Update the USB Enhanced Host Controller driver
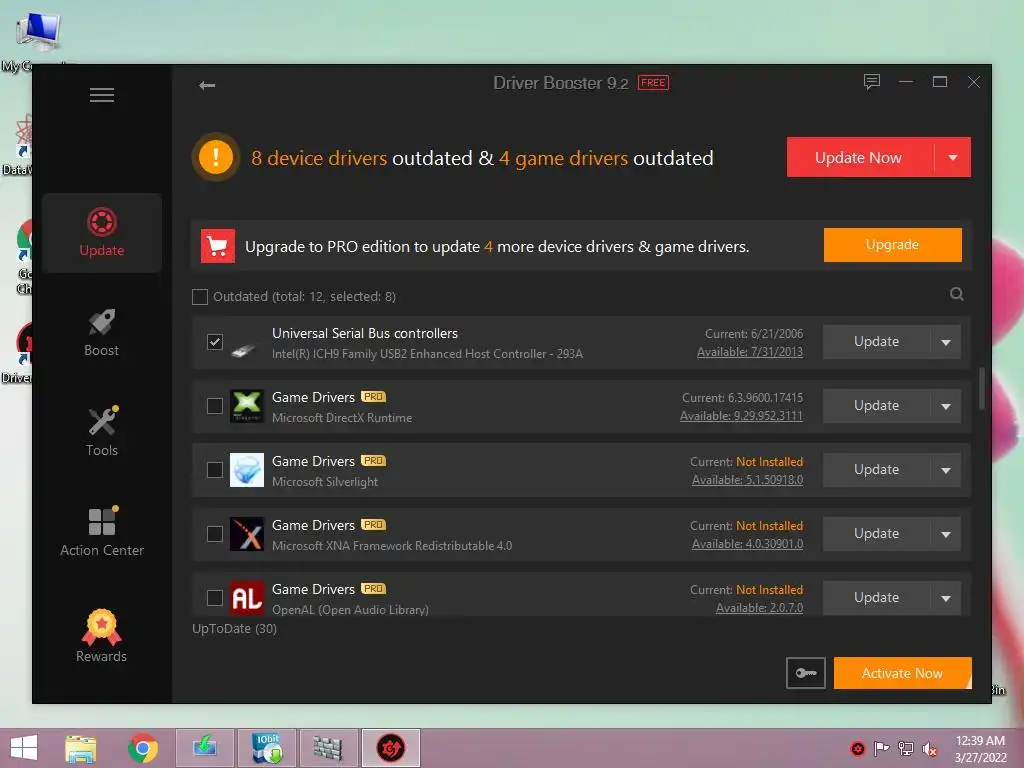Image resolution: width=1024 pixels, height=768 pixels. click(876, 342)
